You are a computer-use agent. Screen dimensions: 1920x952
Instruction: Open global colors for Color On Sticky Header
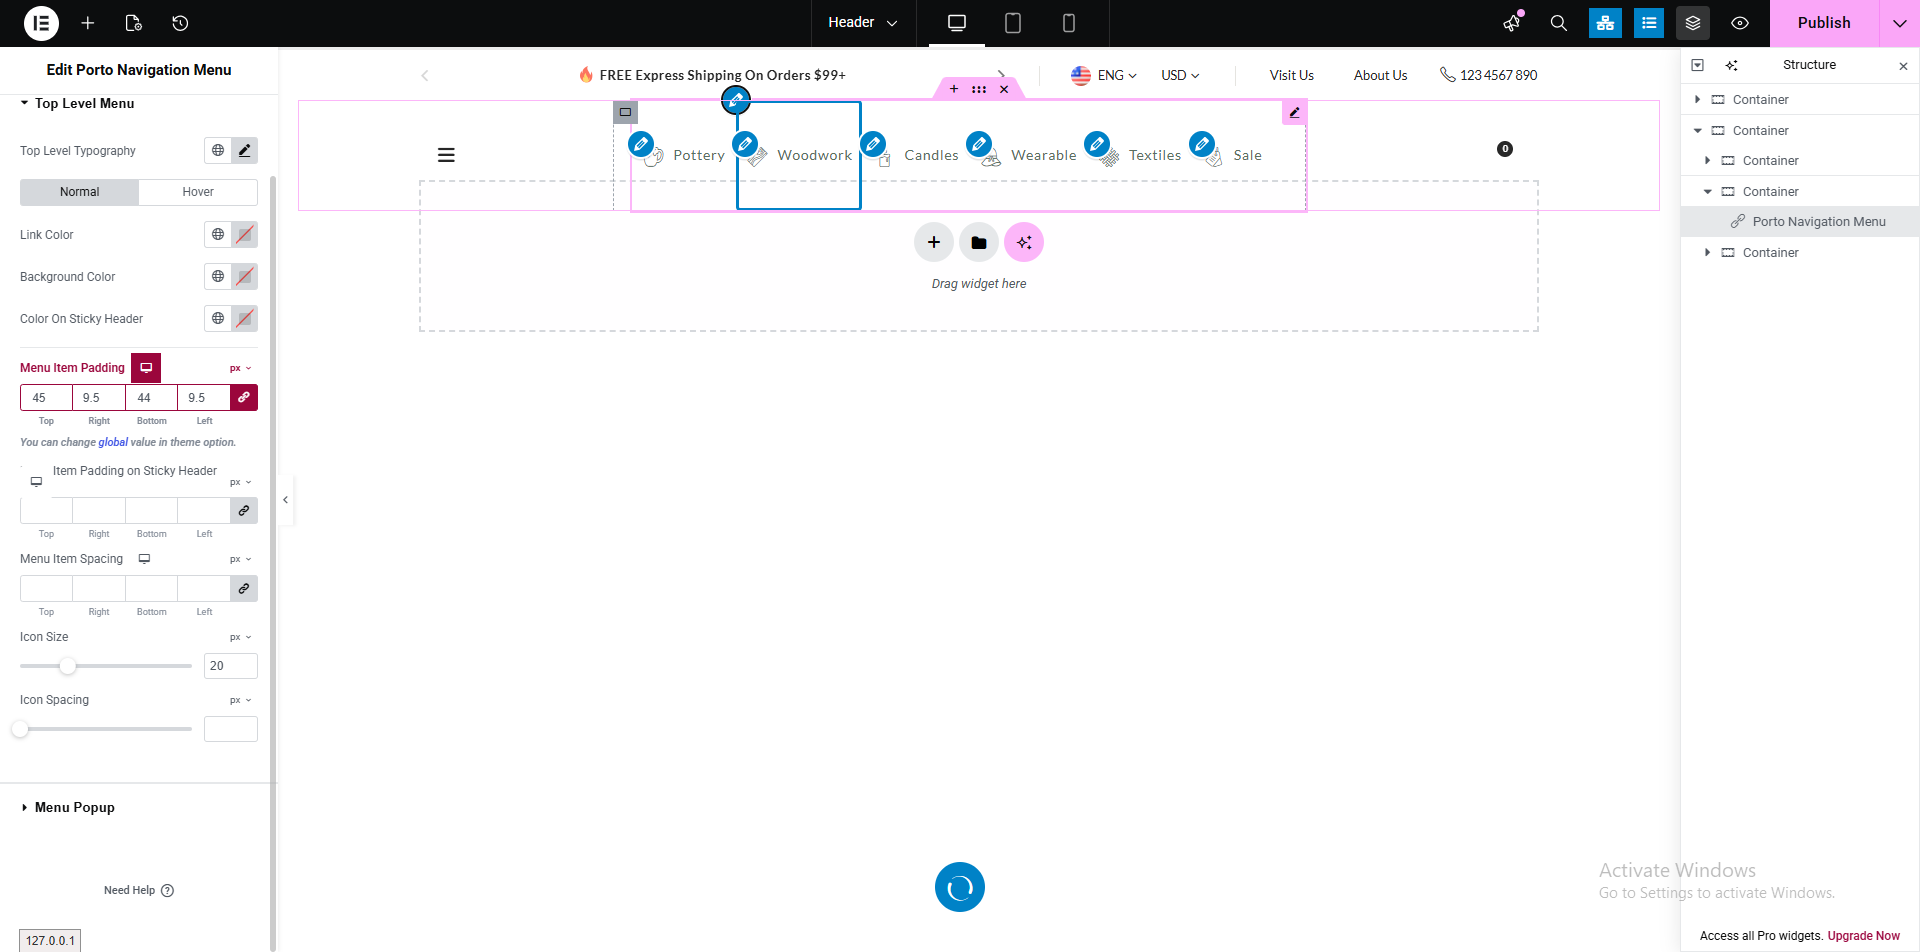218,319
